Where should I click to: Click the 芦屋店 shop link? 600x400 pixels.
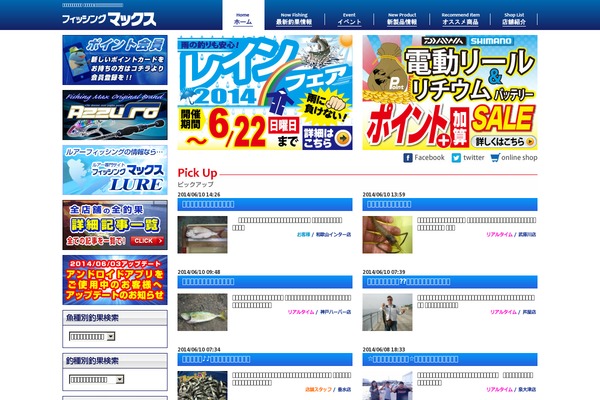pos(530,312)
